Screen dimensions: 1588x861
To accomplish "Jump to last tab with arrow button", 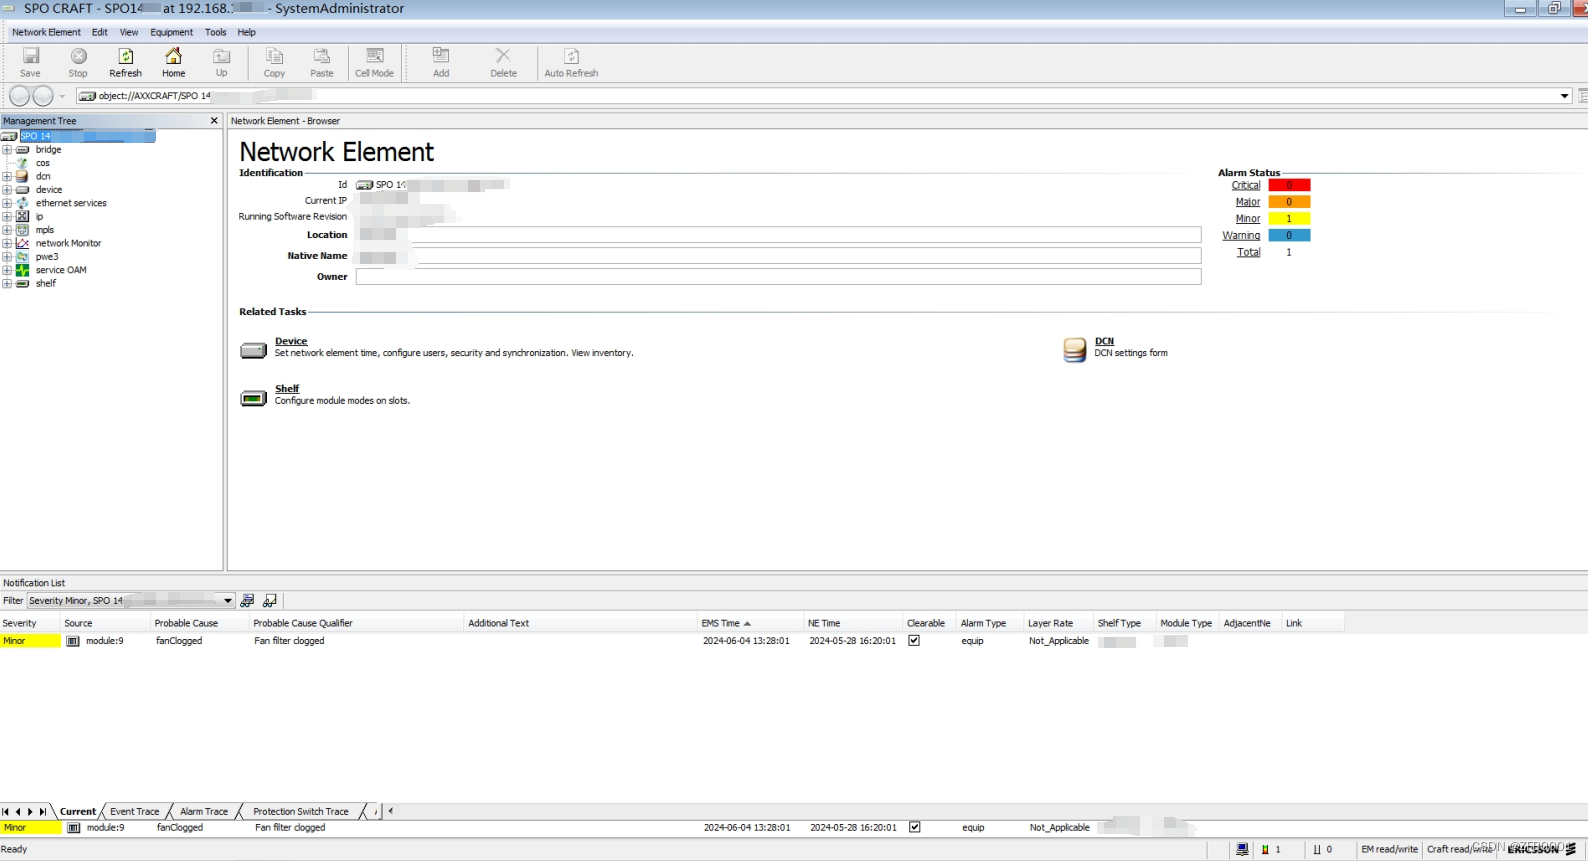I will (x=43, y=812).
